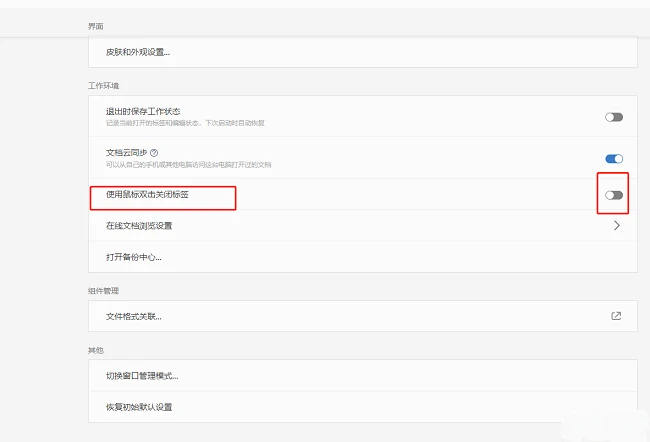Toggle 退出时保存工作状态 switch
Image resolution: width=650 pixels, height=442 pixels.
pyautogui.click(x=614, y=117)
